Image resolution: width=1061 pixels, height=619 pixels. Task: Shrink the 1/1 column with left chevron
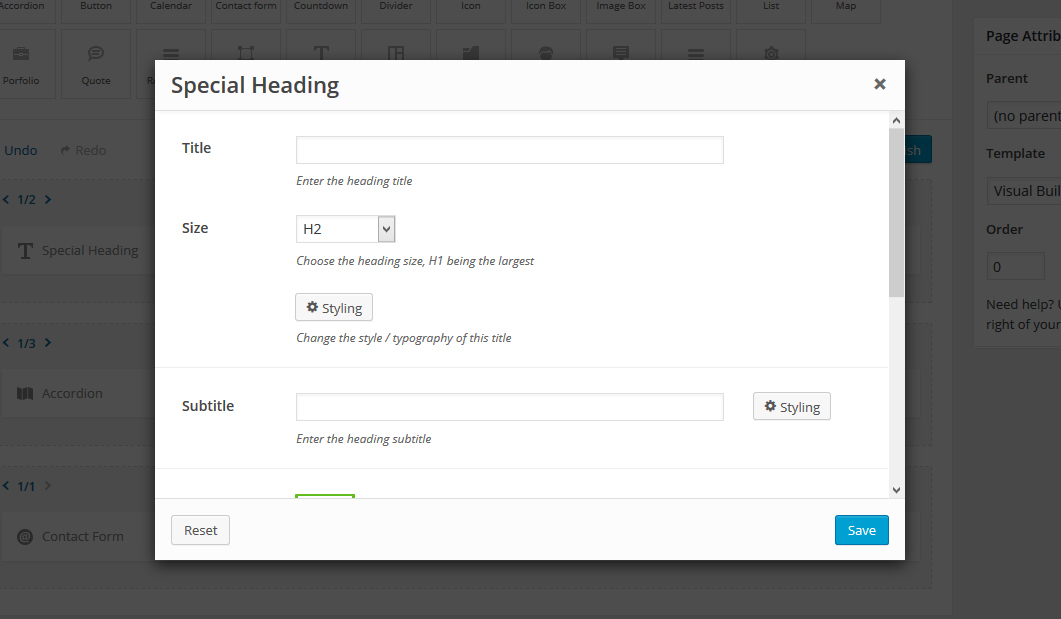click(x=6, y=486)
